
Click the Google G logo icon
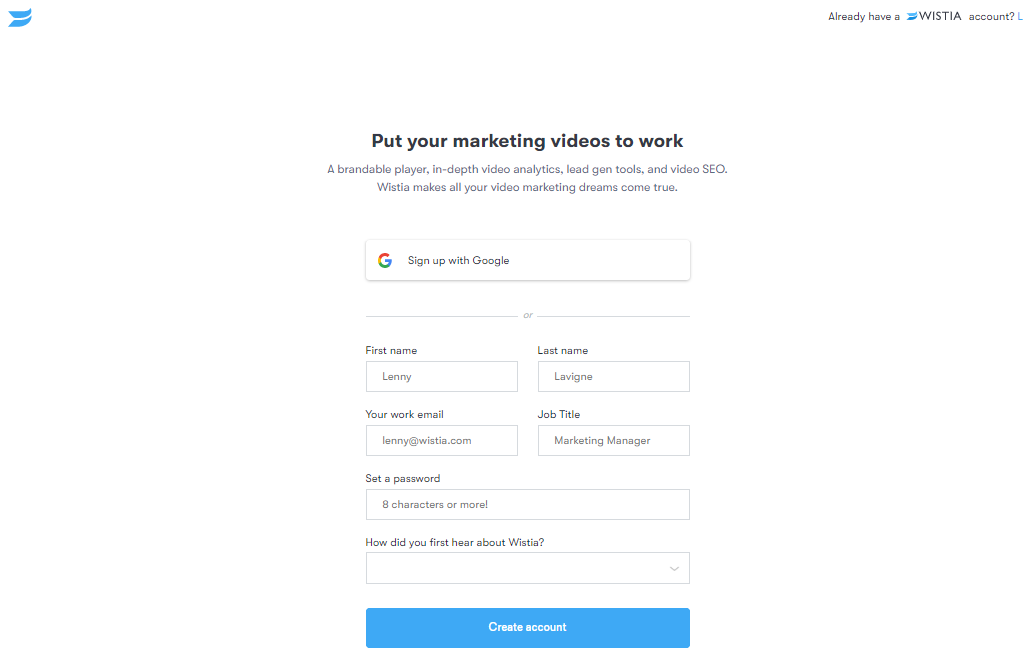(x=385, y=260)
